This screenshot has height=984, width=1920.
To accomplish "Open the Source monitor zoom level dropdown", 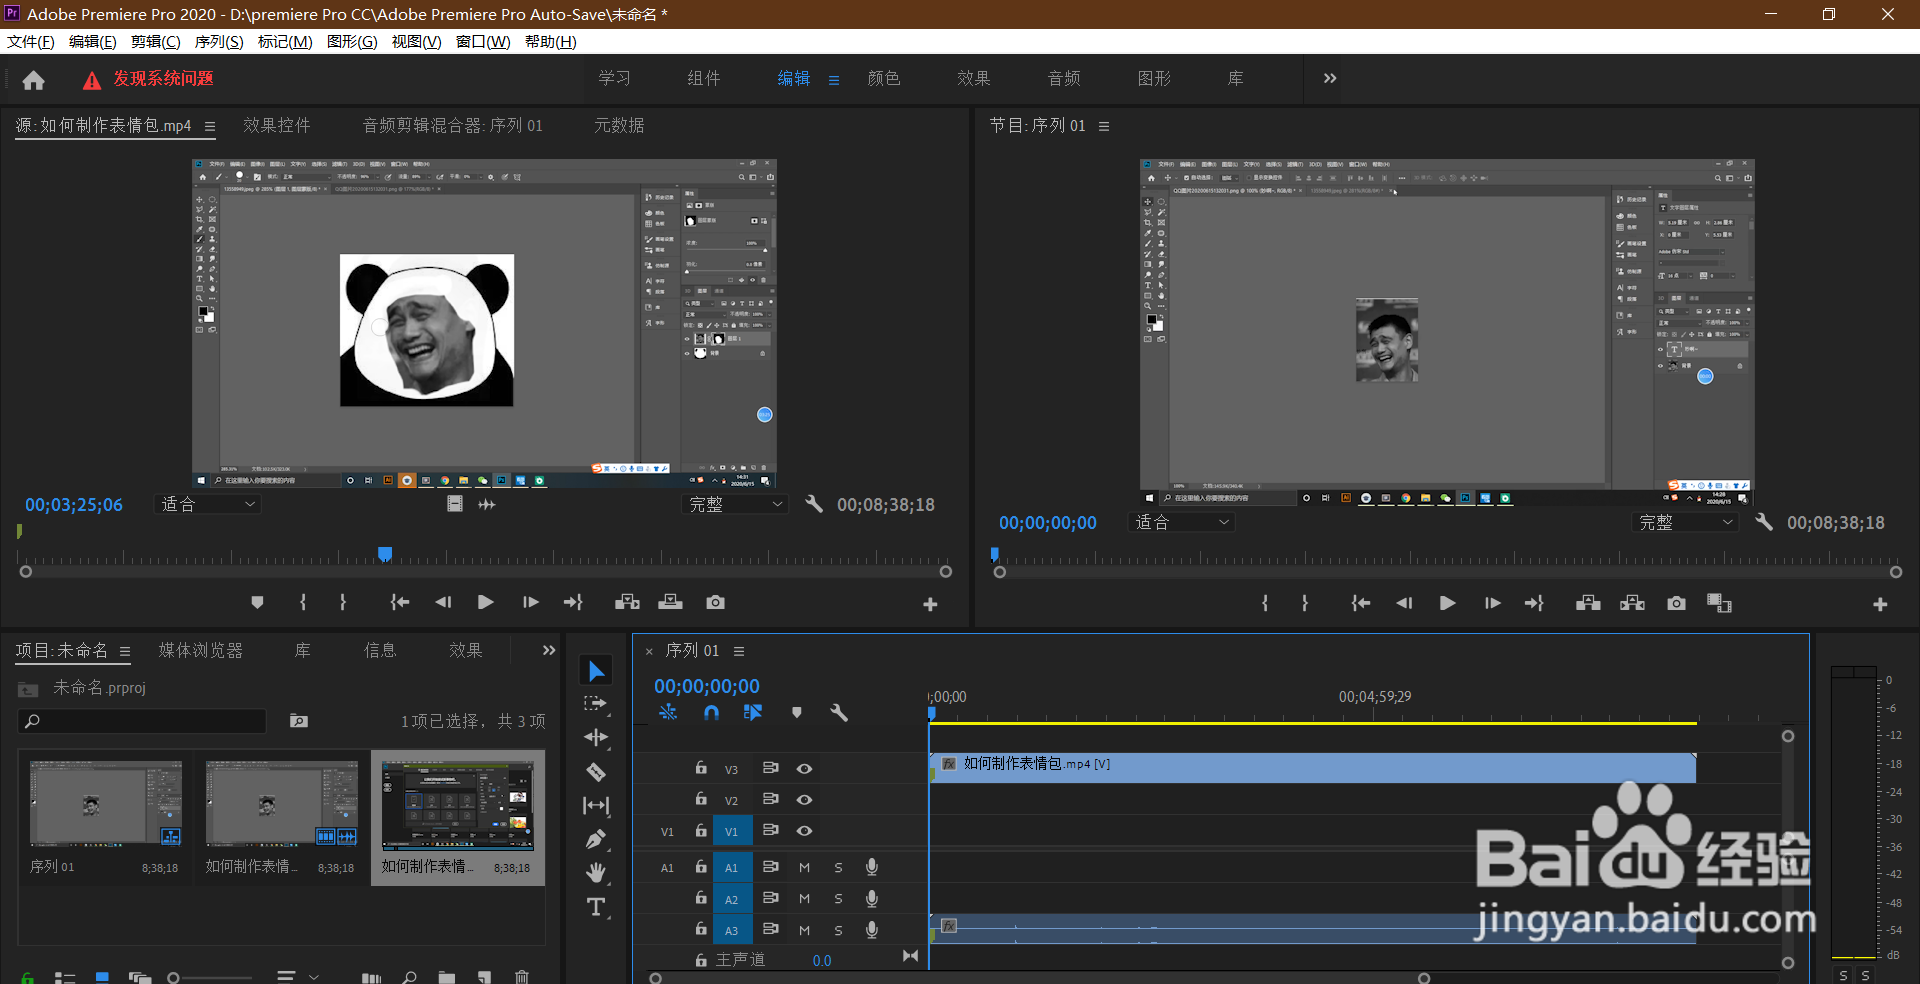I will point(208,505).
